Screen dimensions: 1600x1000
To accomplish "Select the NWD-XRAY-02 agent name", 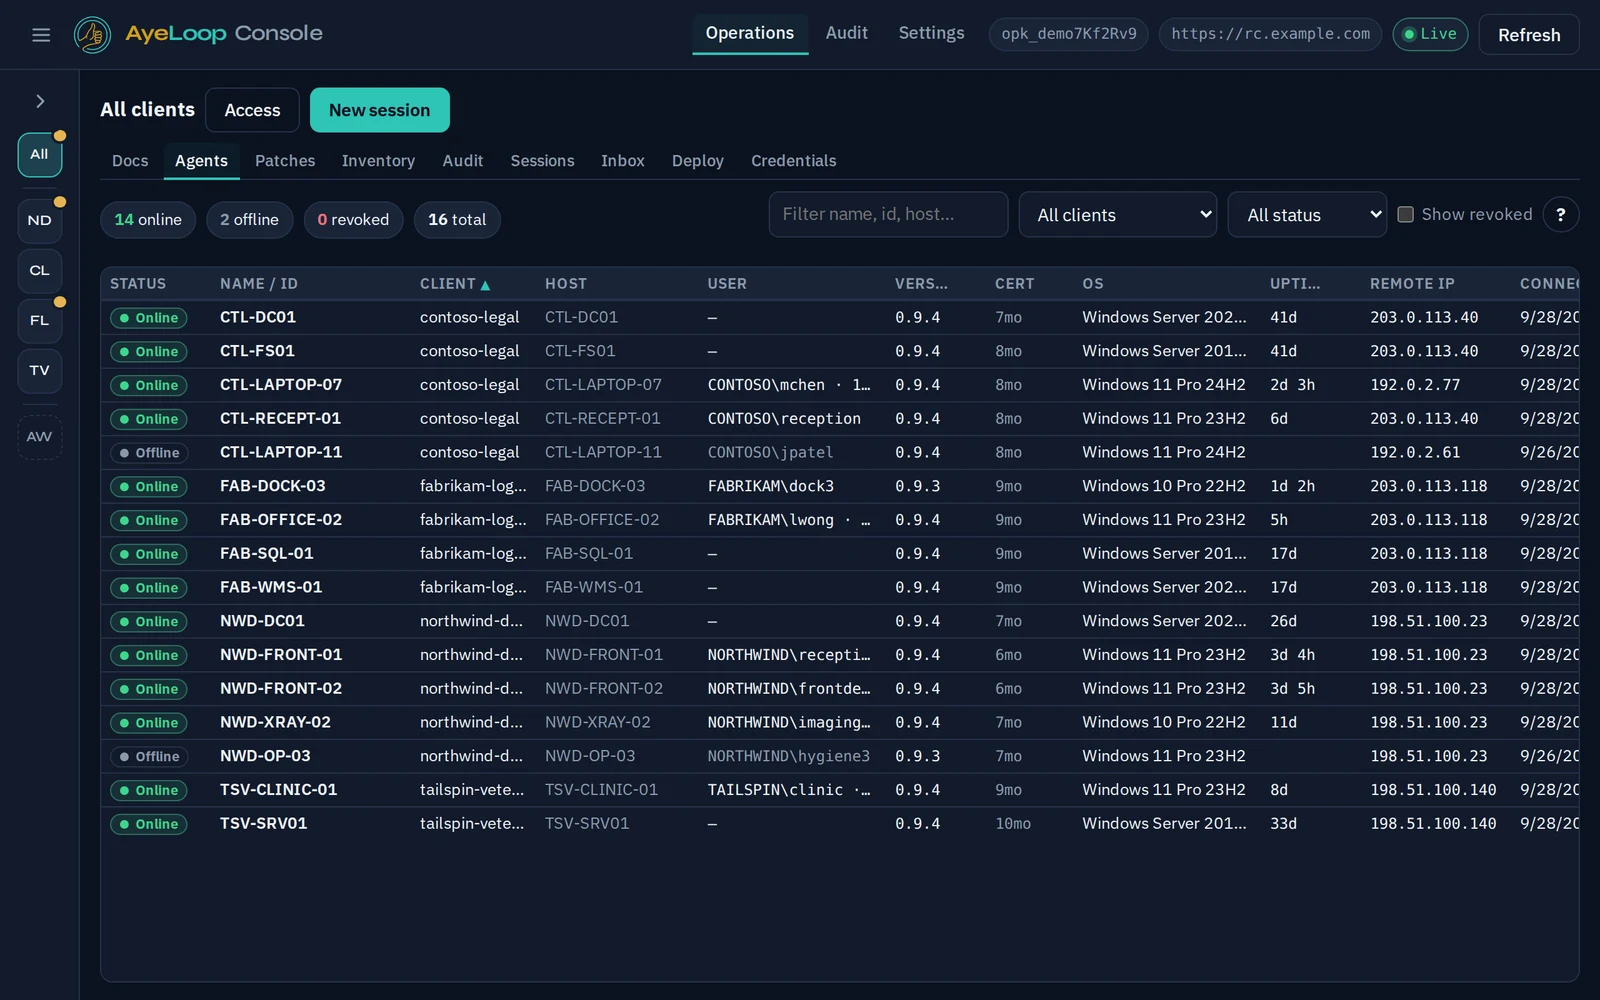I will coord(275,722).
